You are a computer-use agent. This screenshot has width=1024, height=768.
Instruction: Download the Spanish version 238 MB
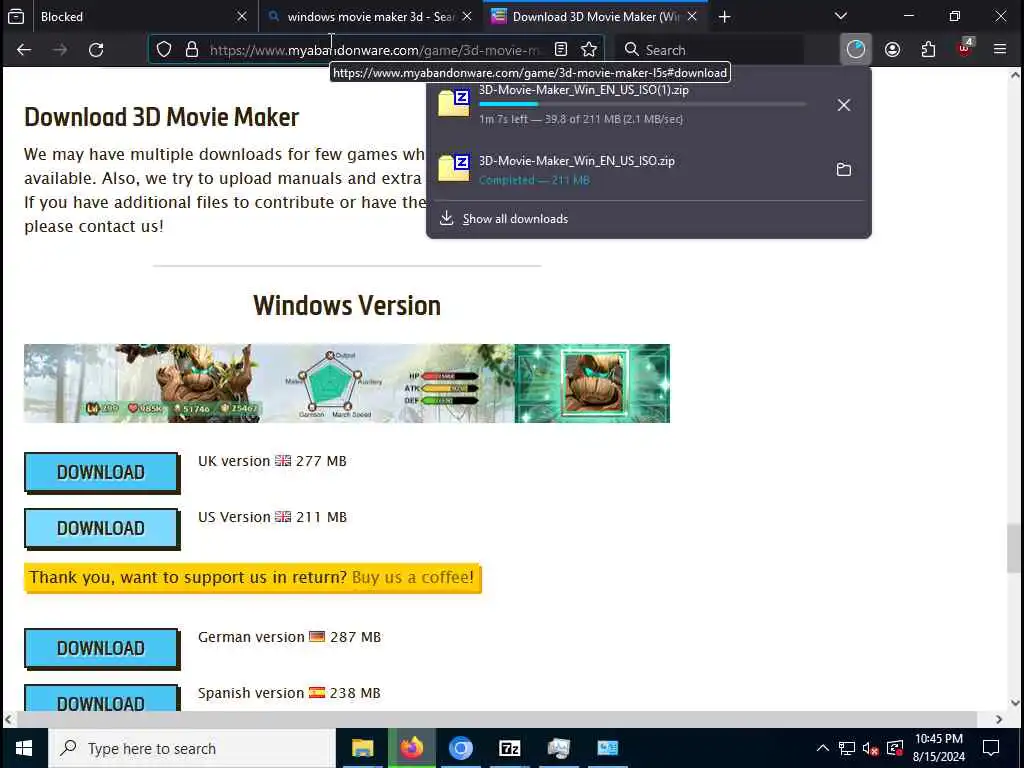(101, 699)
